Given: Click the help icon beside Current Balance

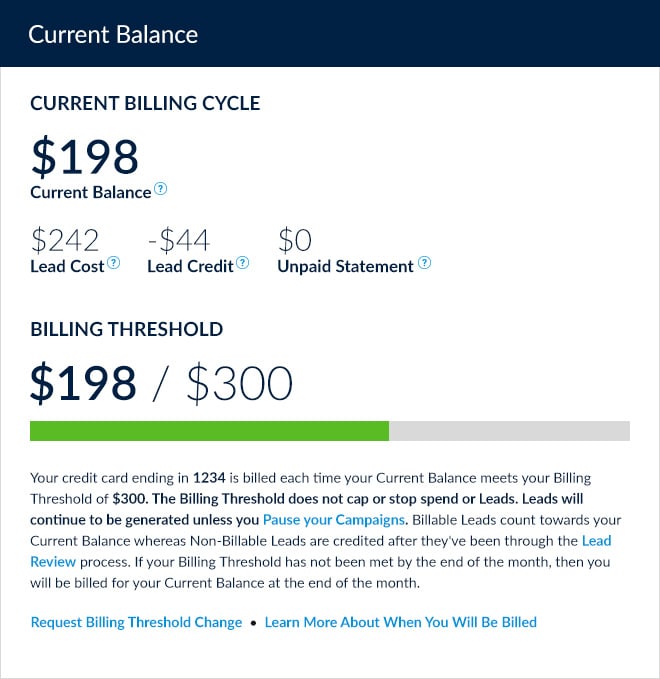Looking at the screenshot, I should (x=160, y=189).
